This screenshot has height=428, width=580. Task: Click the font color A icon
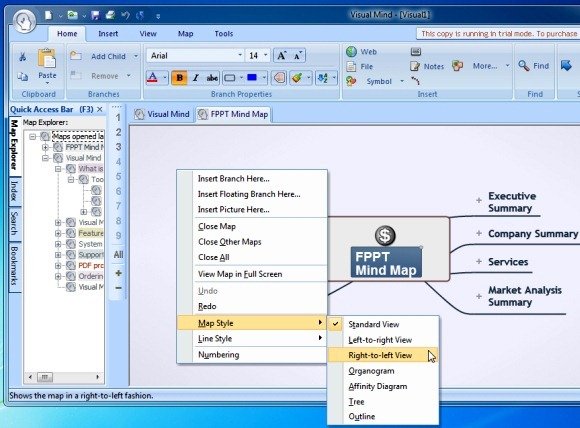(152, 78)
